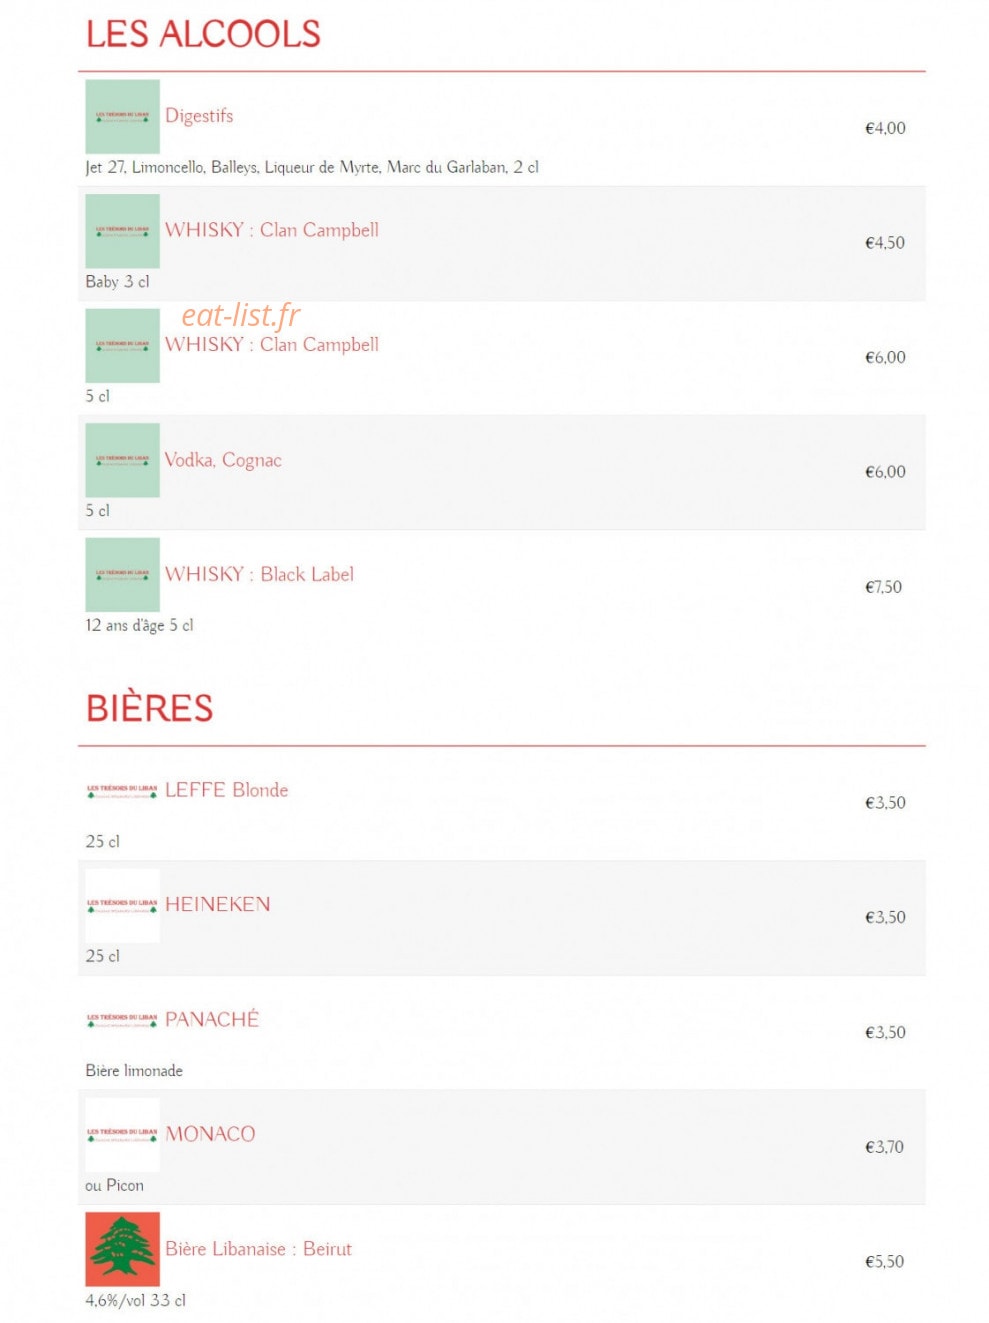Image resolution: width=989 pixels, height=1323 pixels.
Task: Open the LEFFE Blonde title
Action: click(226, 790)
